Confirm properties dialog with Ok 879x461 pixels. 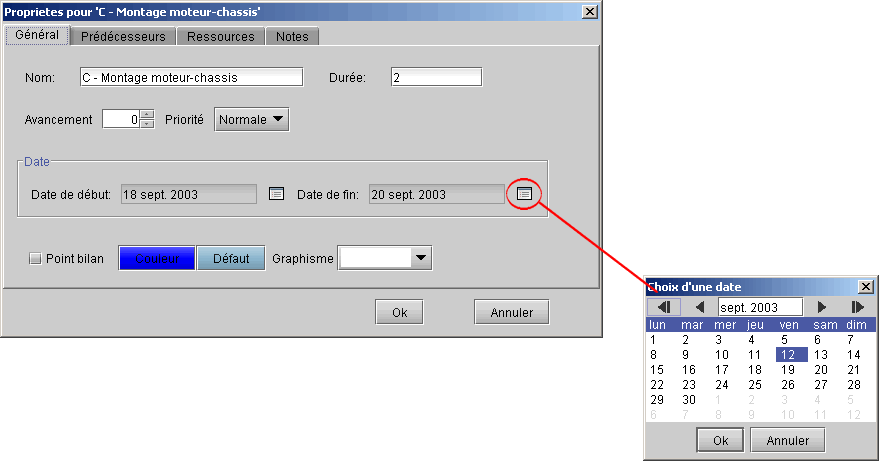(399, 312)
